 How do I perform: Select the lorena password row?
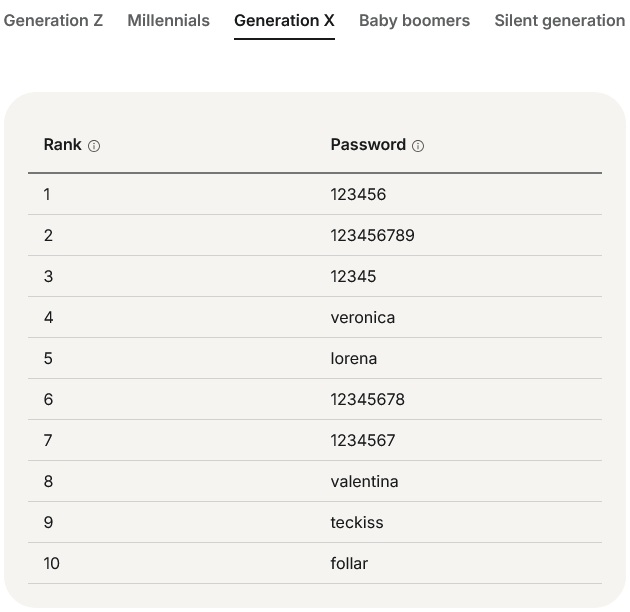pos(353,358)
